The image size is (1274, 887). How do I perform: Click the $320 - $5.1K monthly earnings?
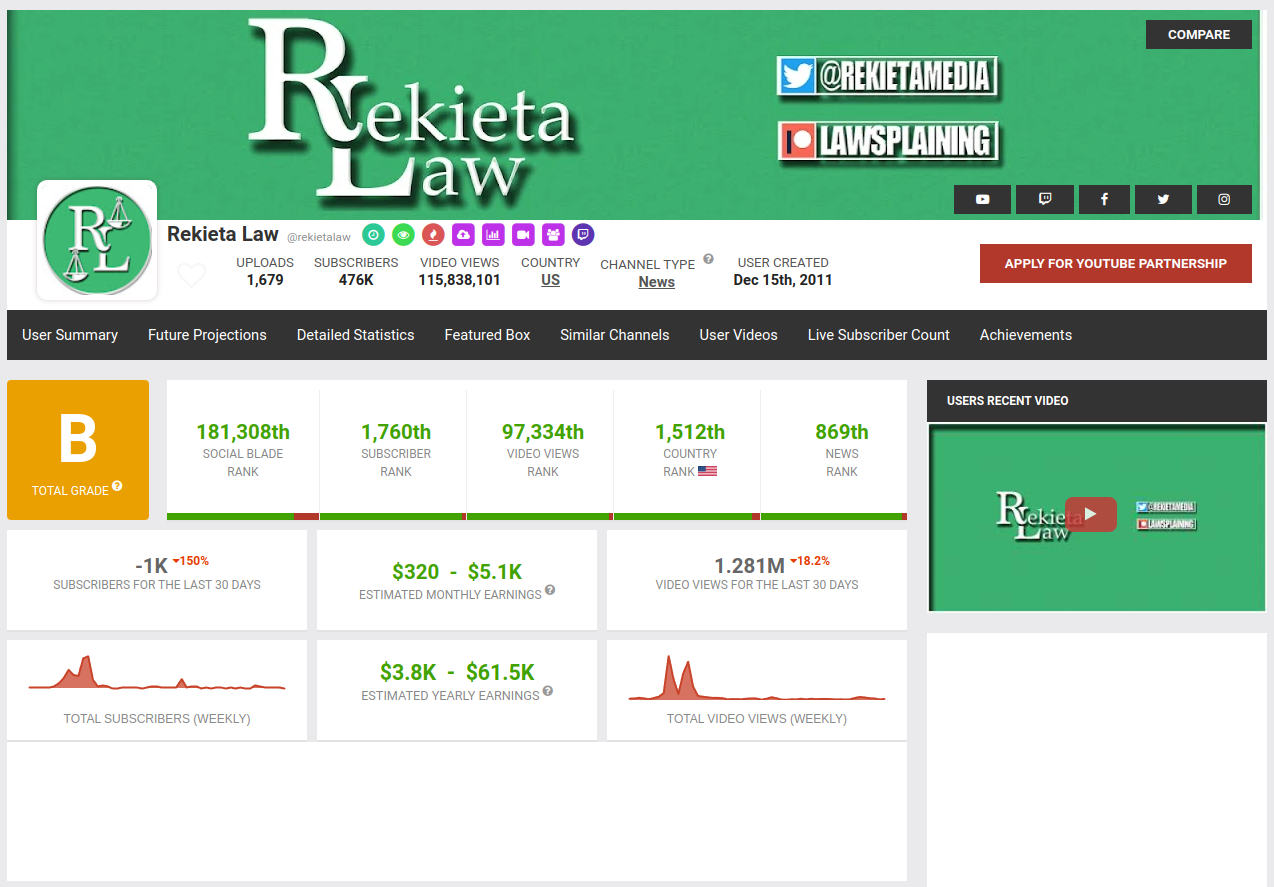pyautogui.click(x=457, y=572)
